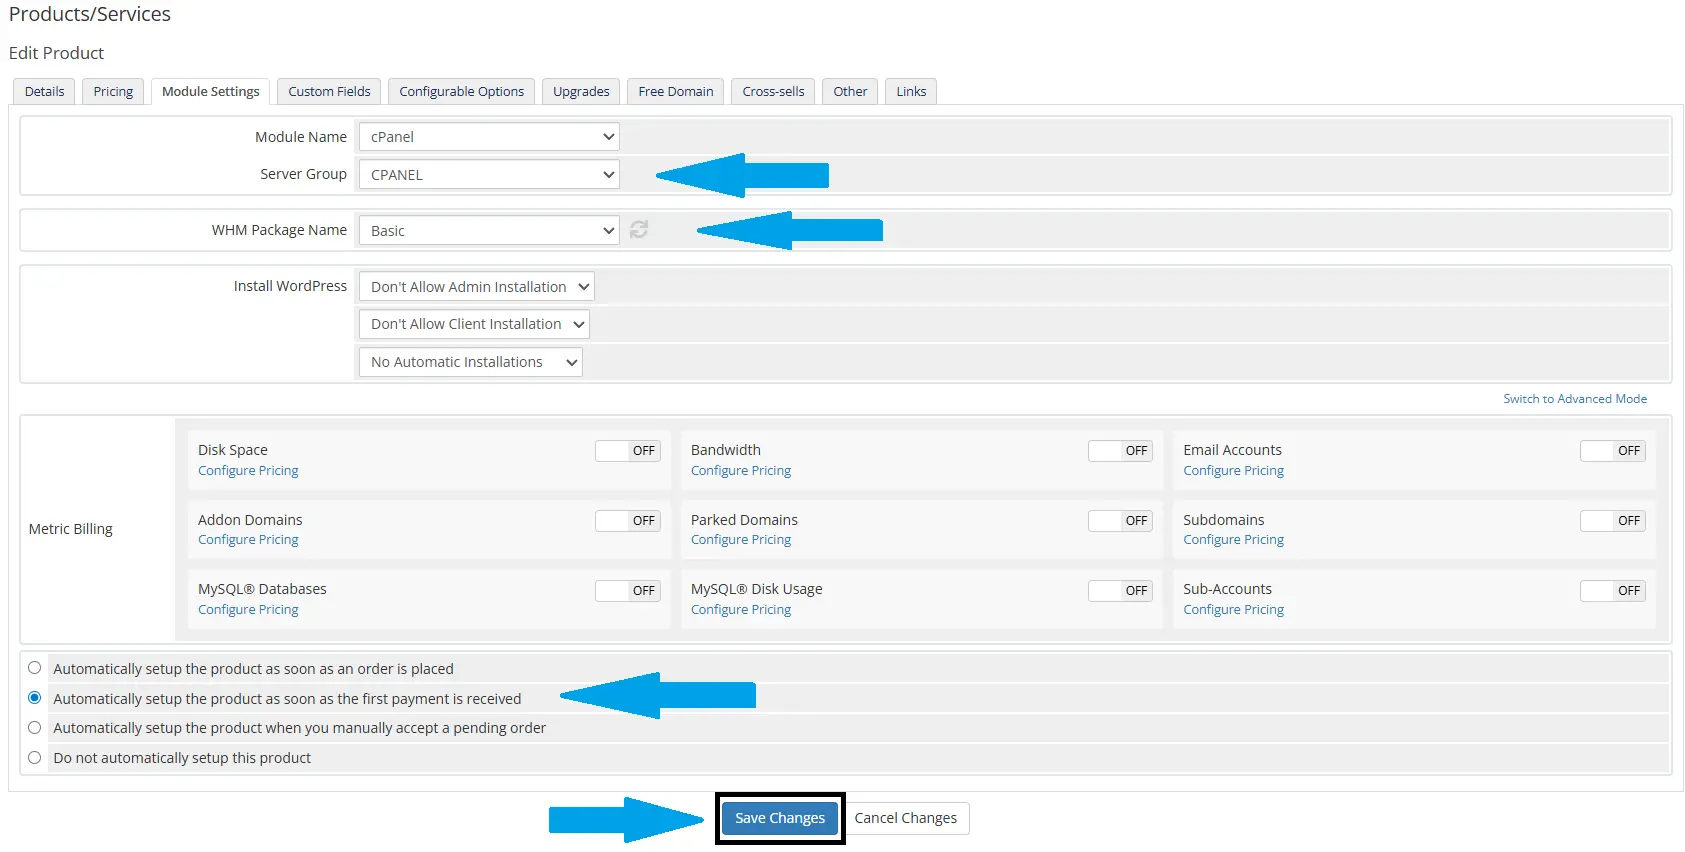This screenshot has height=852, width=1685.
Task: Toggle the Subdomains billing switch
Action: [1612, 521]
